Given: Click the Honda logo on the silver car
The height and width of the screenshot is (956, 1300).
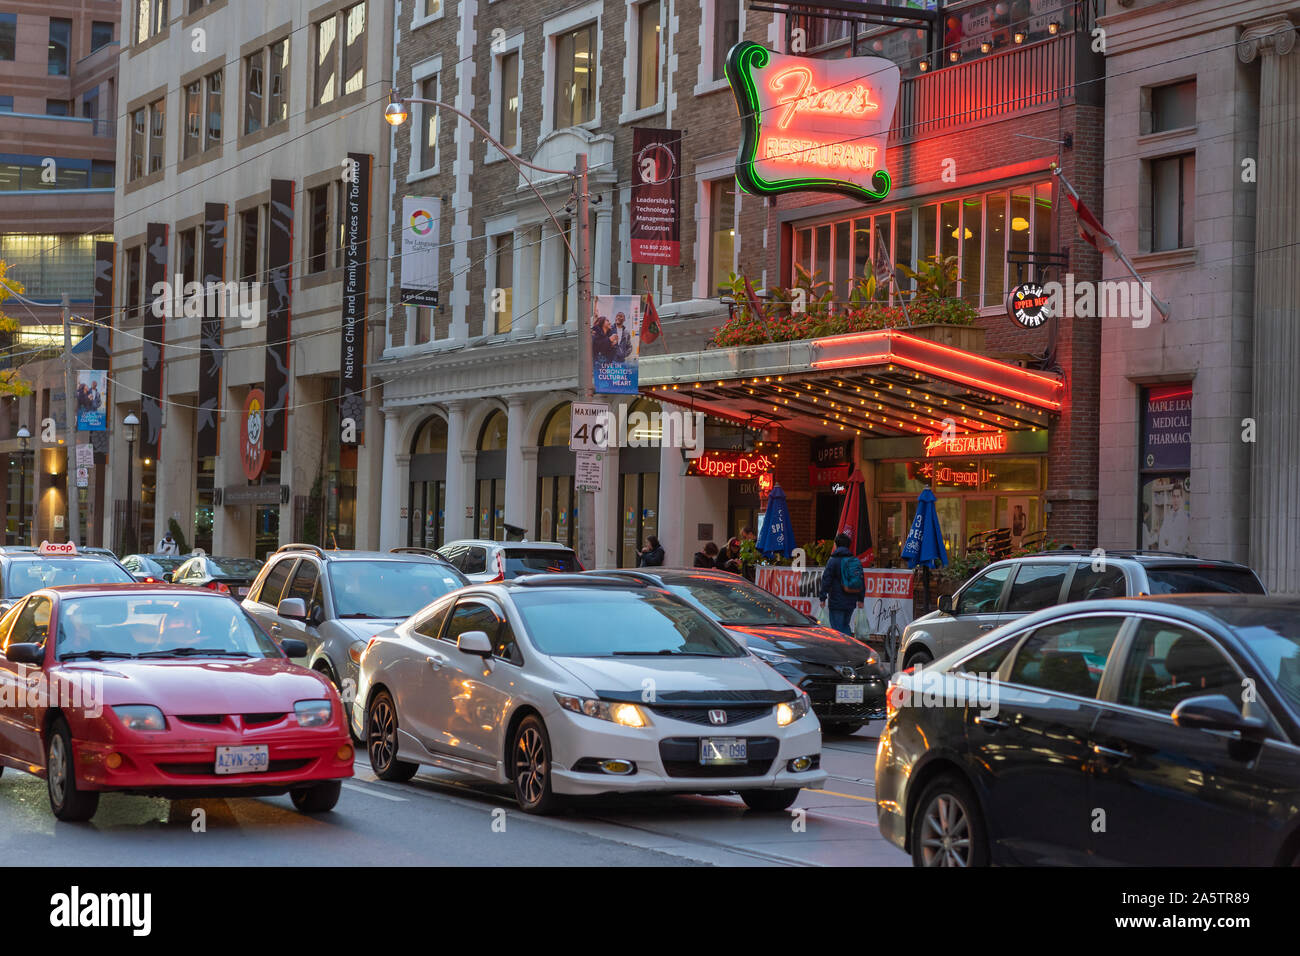Looking at the screenshot, I should [x=717, y=717].
